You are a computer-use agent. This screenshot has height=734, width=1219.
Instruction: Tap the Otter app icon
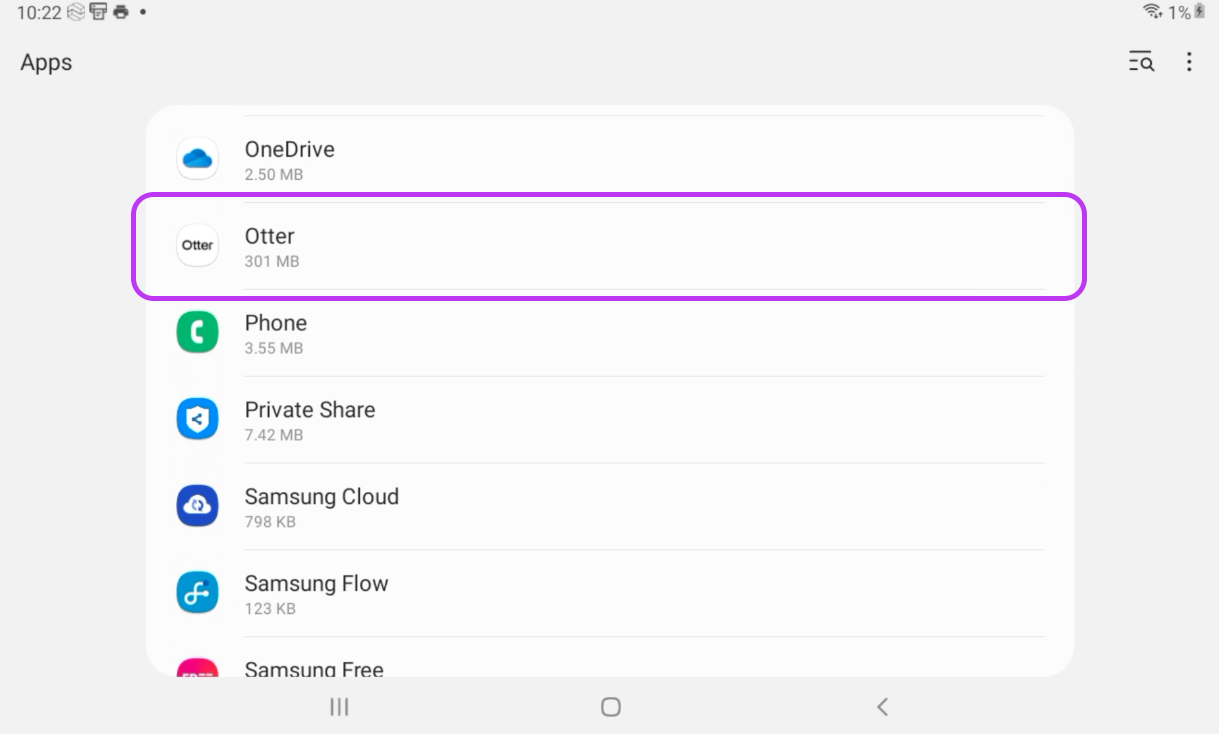198,246
